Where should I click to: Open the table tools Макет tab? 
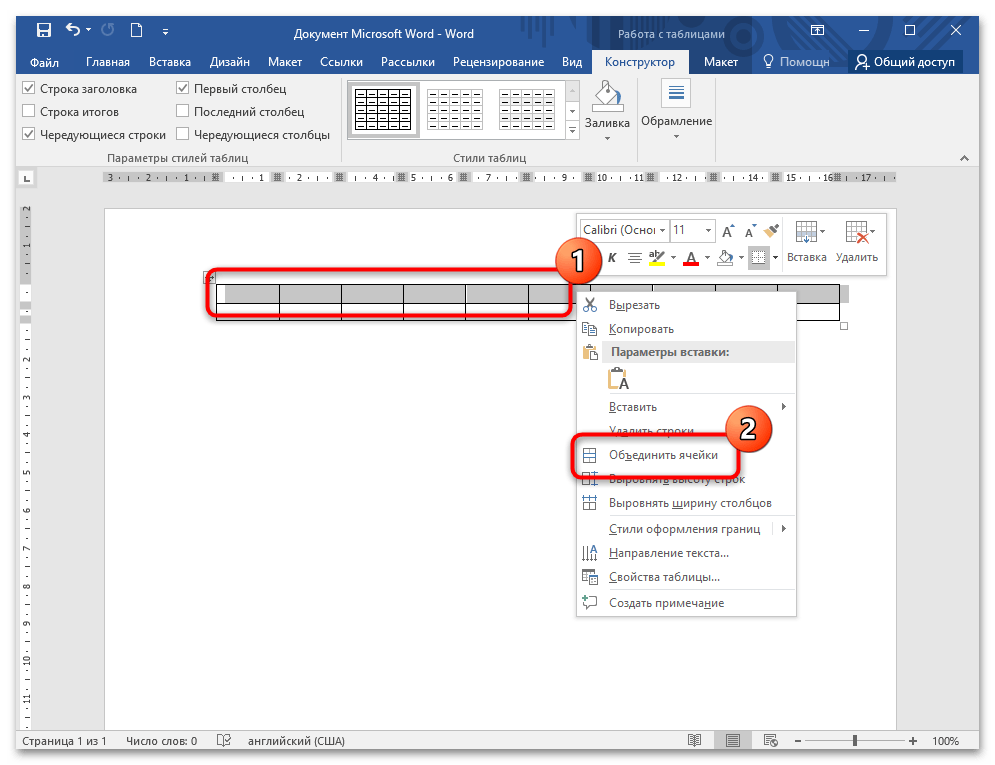[x=720, y=62]
